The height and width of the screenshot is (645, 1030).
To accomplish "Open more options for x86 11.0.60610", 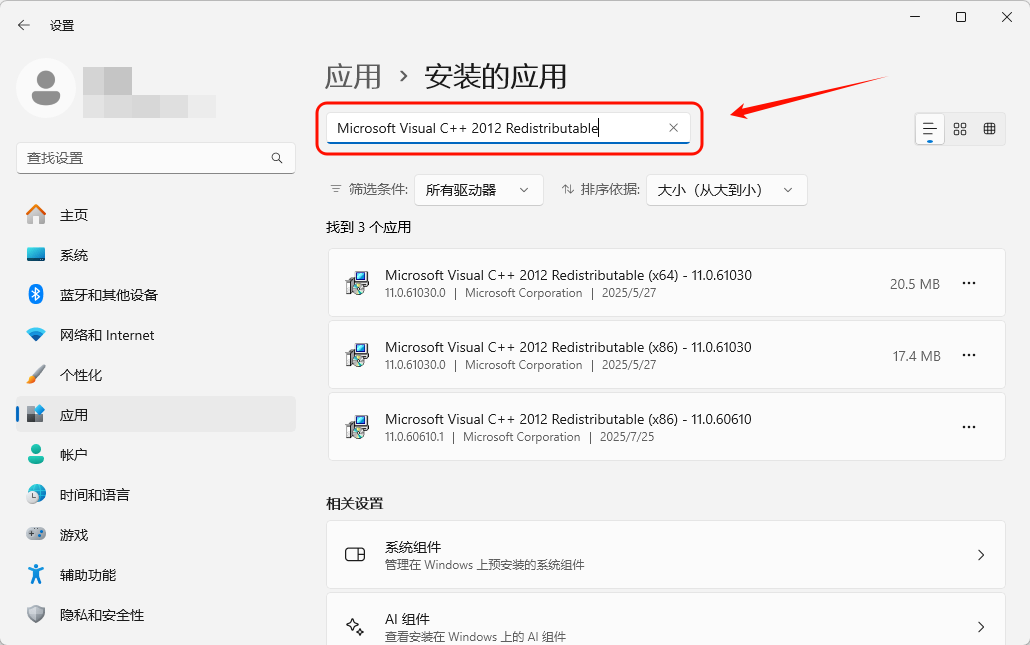I will [x=969, y=427].
